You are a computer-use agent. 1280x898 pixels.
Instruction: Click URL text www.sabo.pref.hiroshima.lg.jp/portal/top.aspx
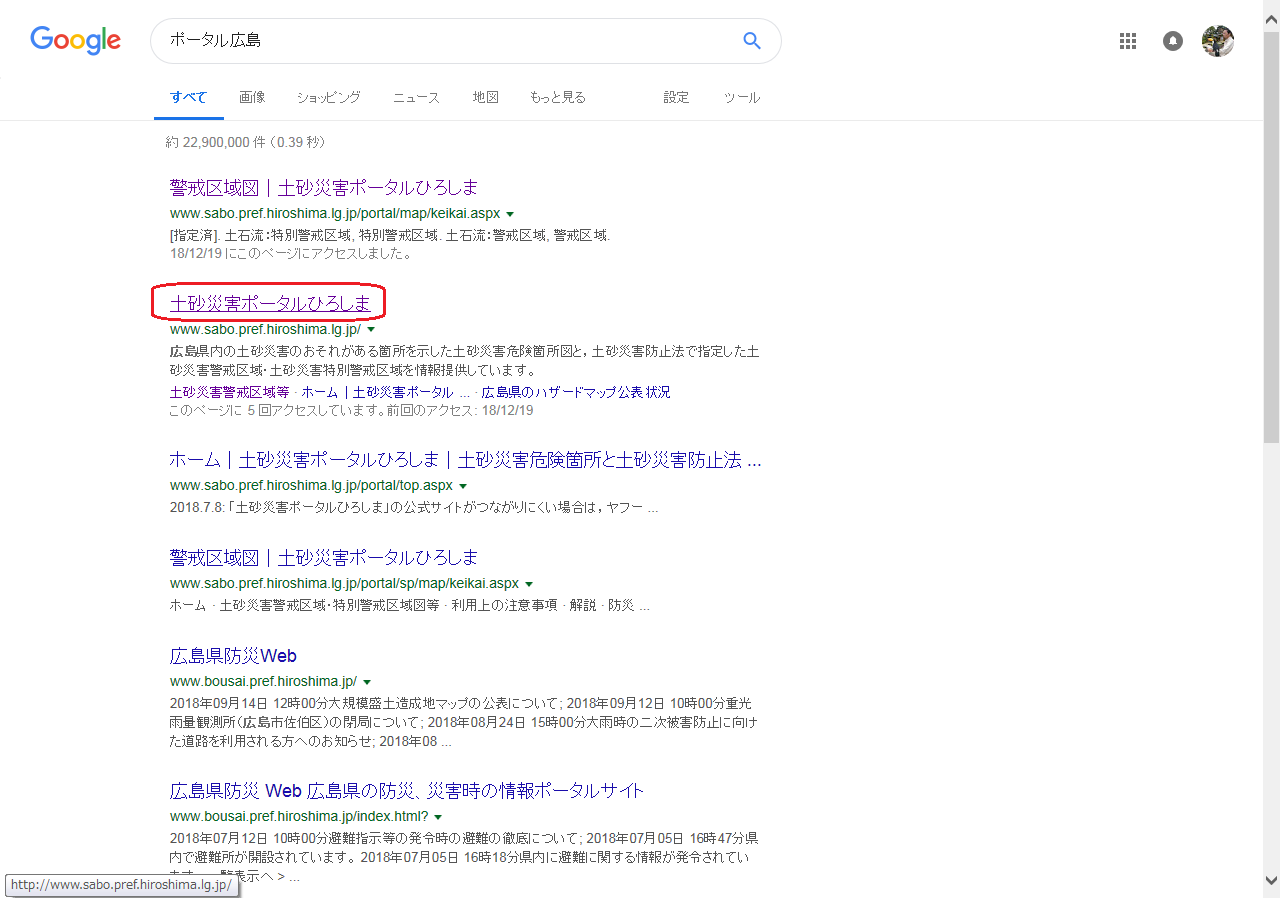pos(311,485)
